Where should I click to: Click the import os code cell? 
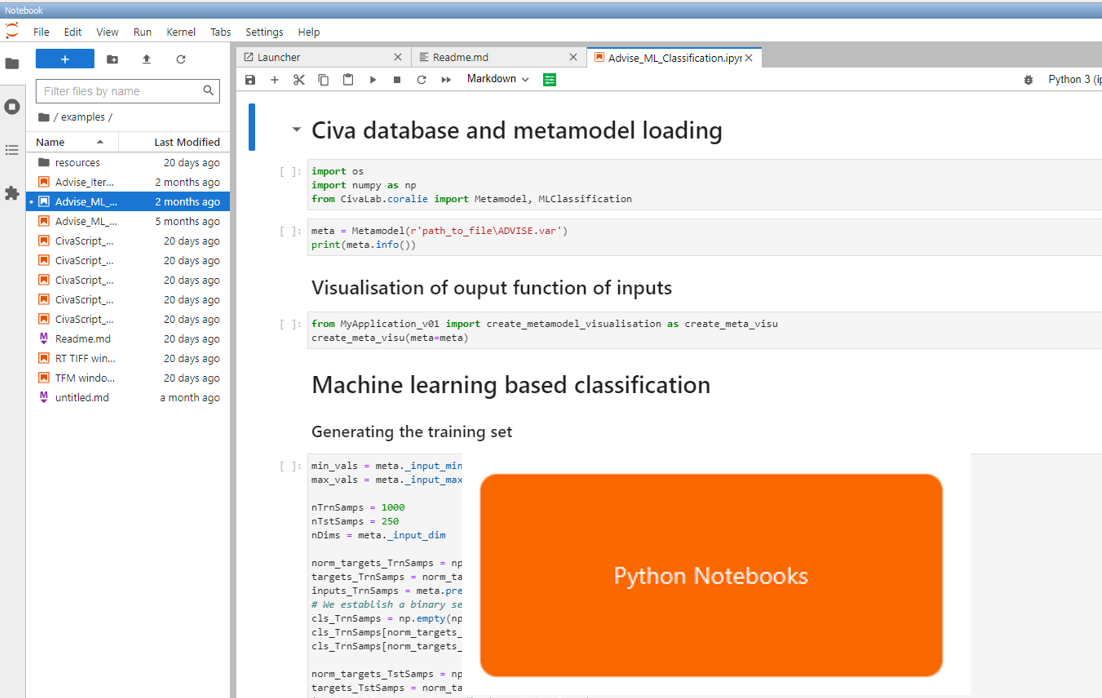[704, 185]
